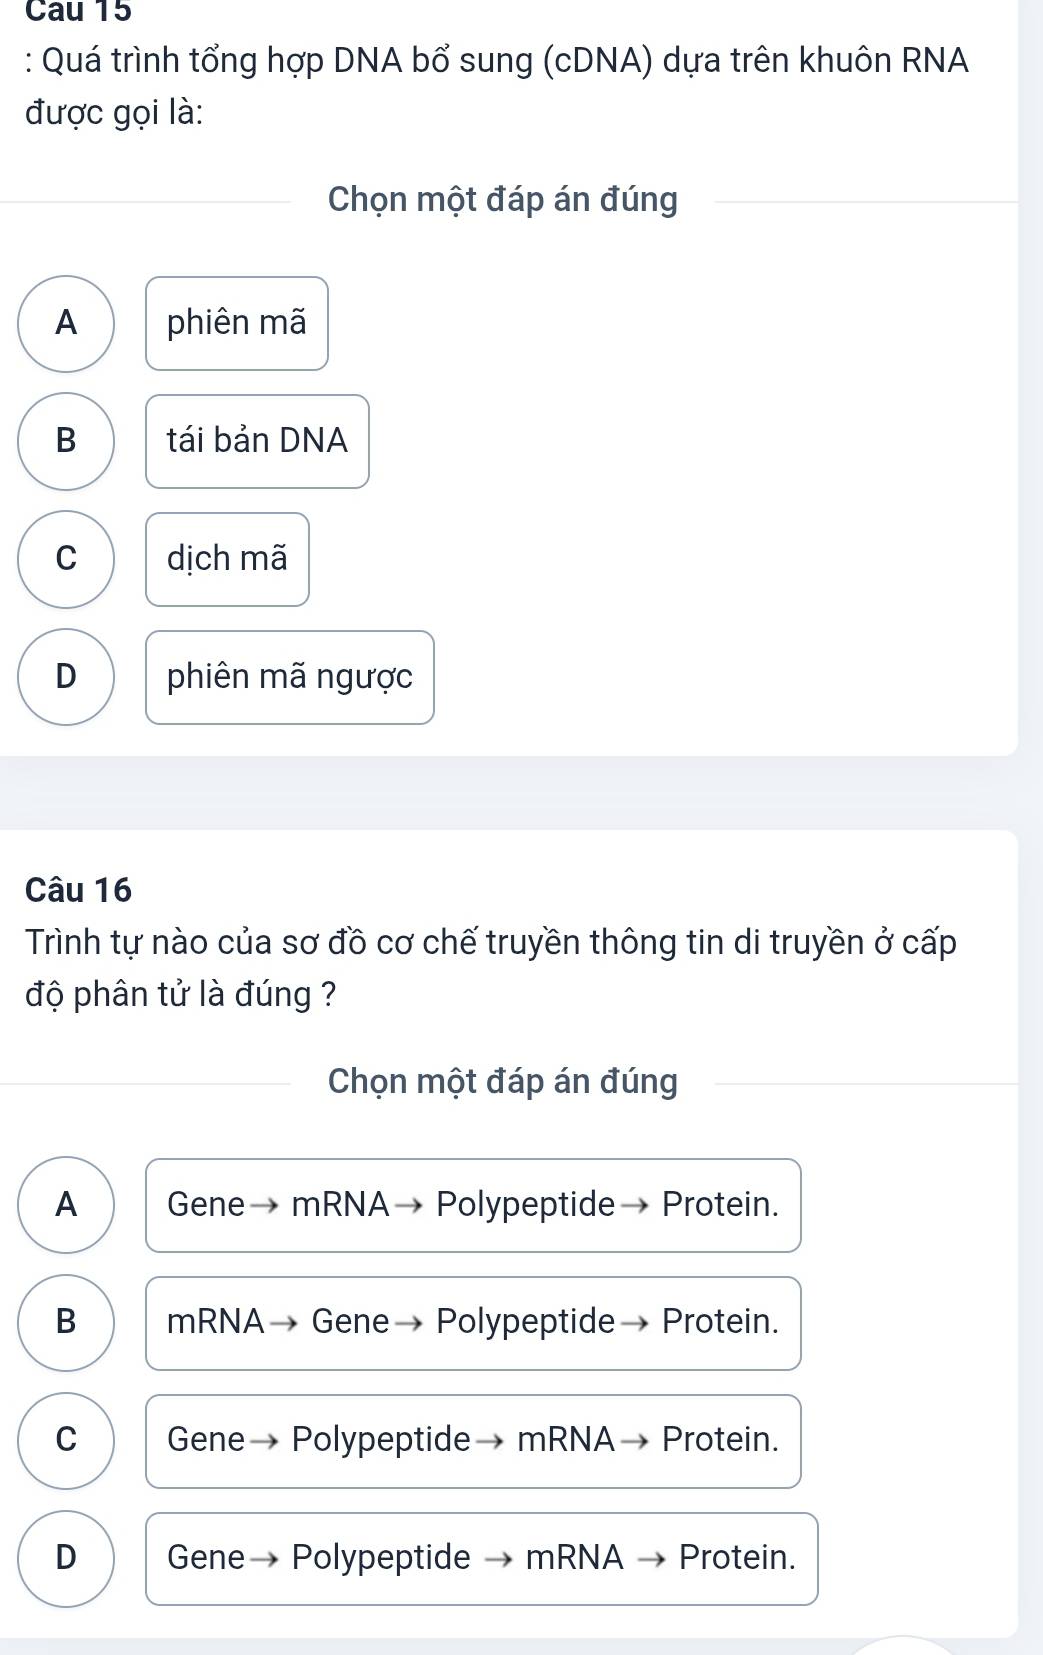Click the 'Câu 16' heading
The image size is (1043, 1655).
point(79,889)
